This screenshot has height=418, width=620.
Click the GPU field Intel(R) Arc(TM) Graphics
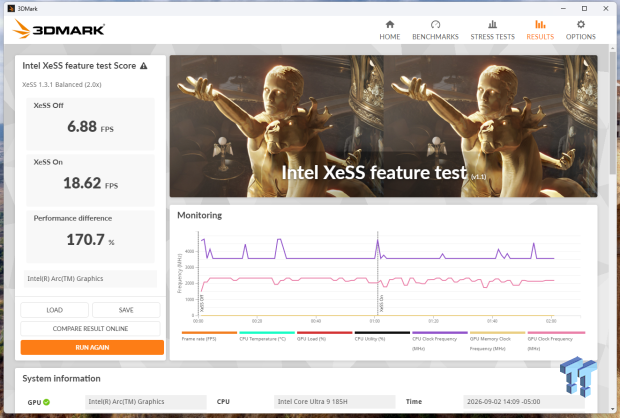pos(146,402)
